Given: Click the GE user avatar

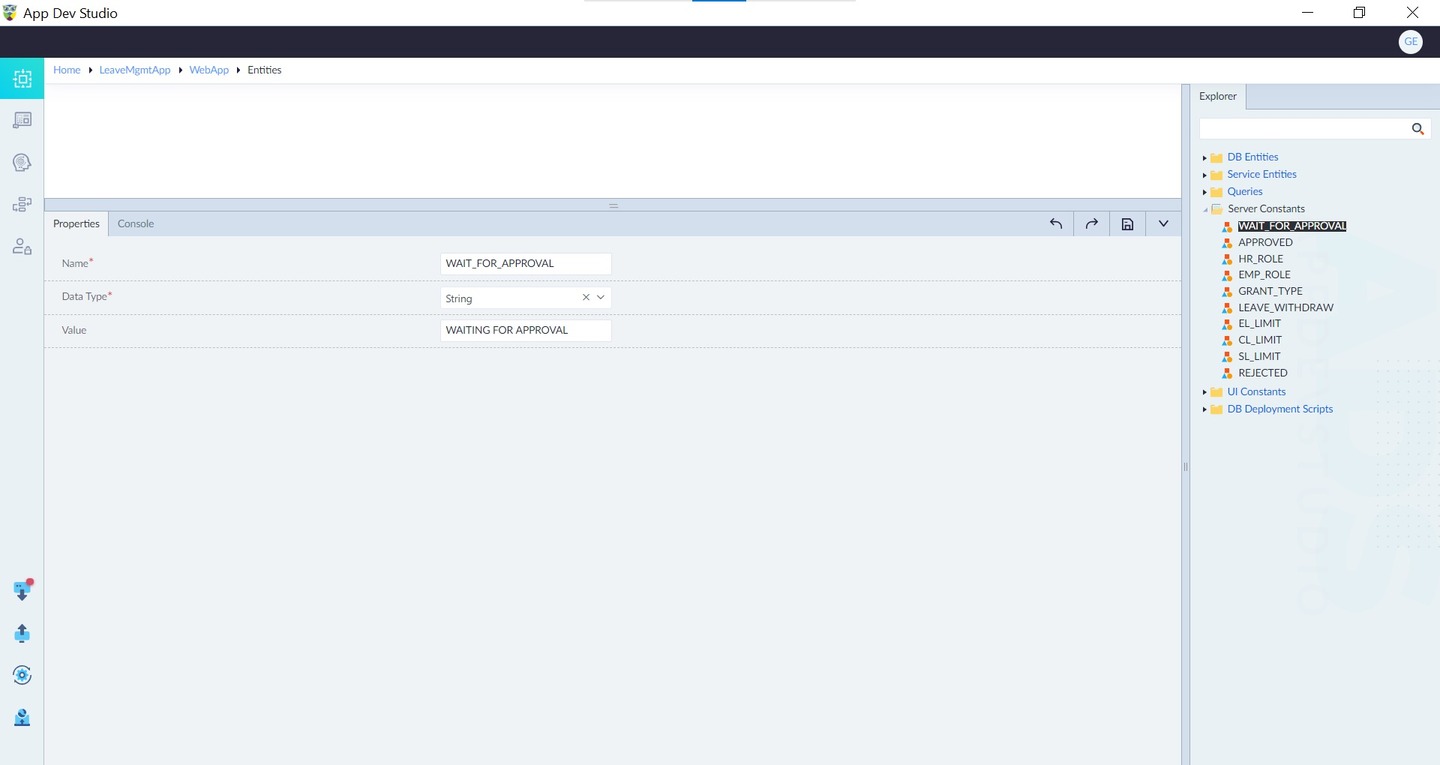Looking at the screenshot, I should [x=1410, y=42].
